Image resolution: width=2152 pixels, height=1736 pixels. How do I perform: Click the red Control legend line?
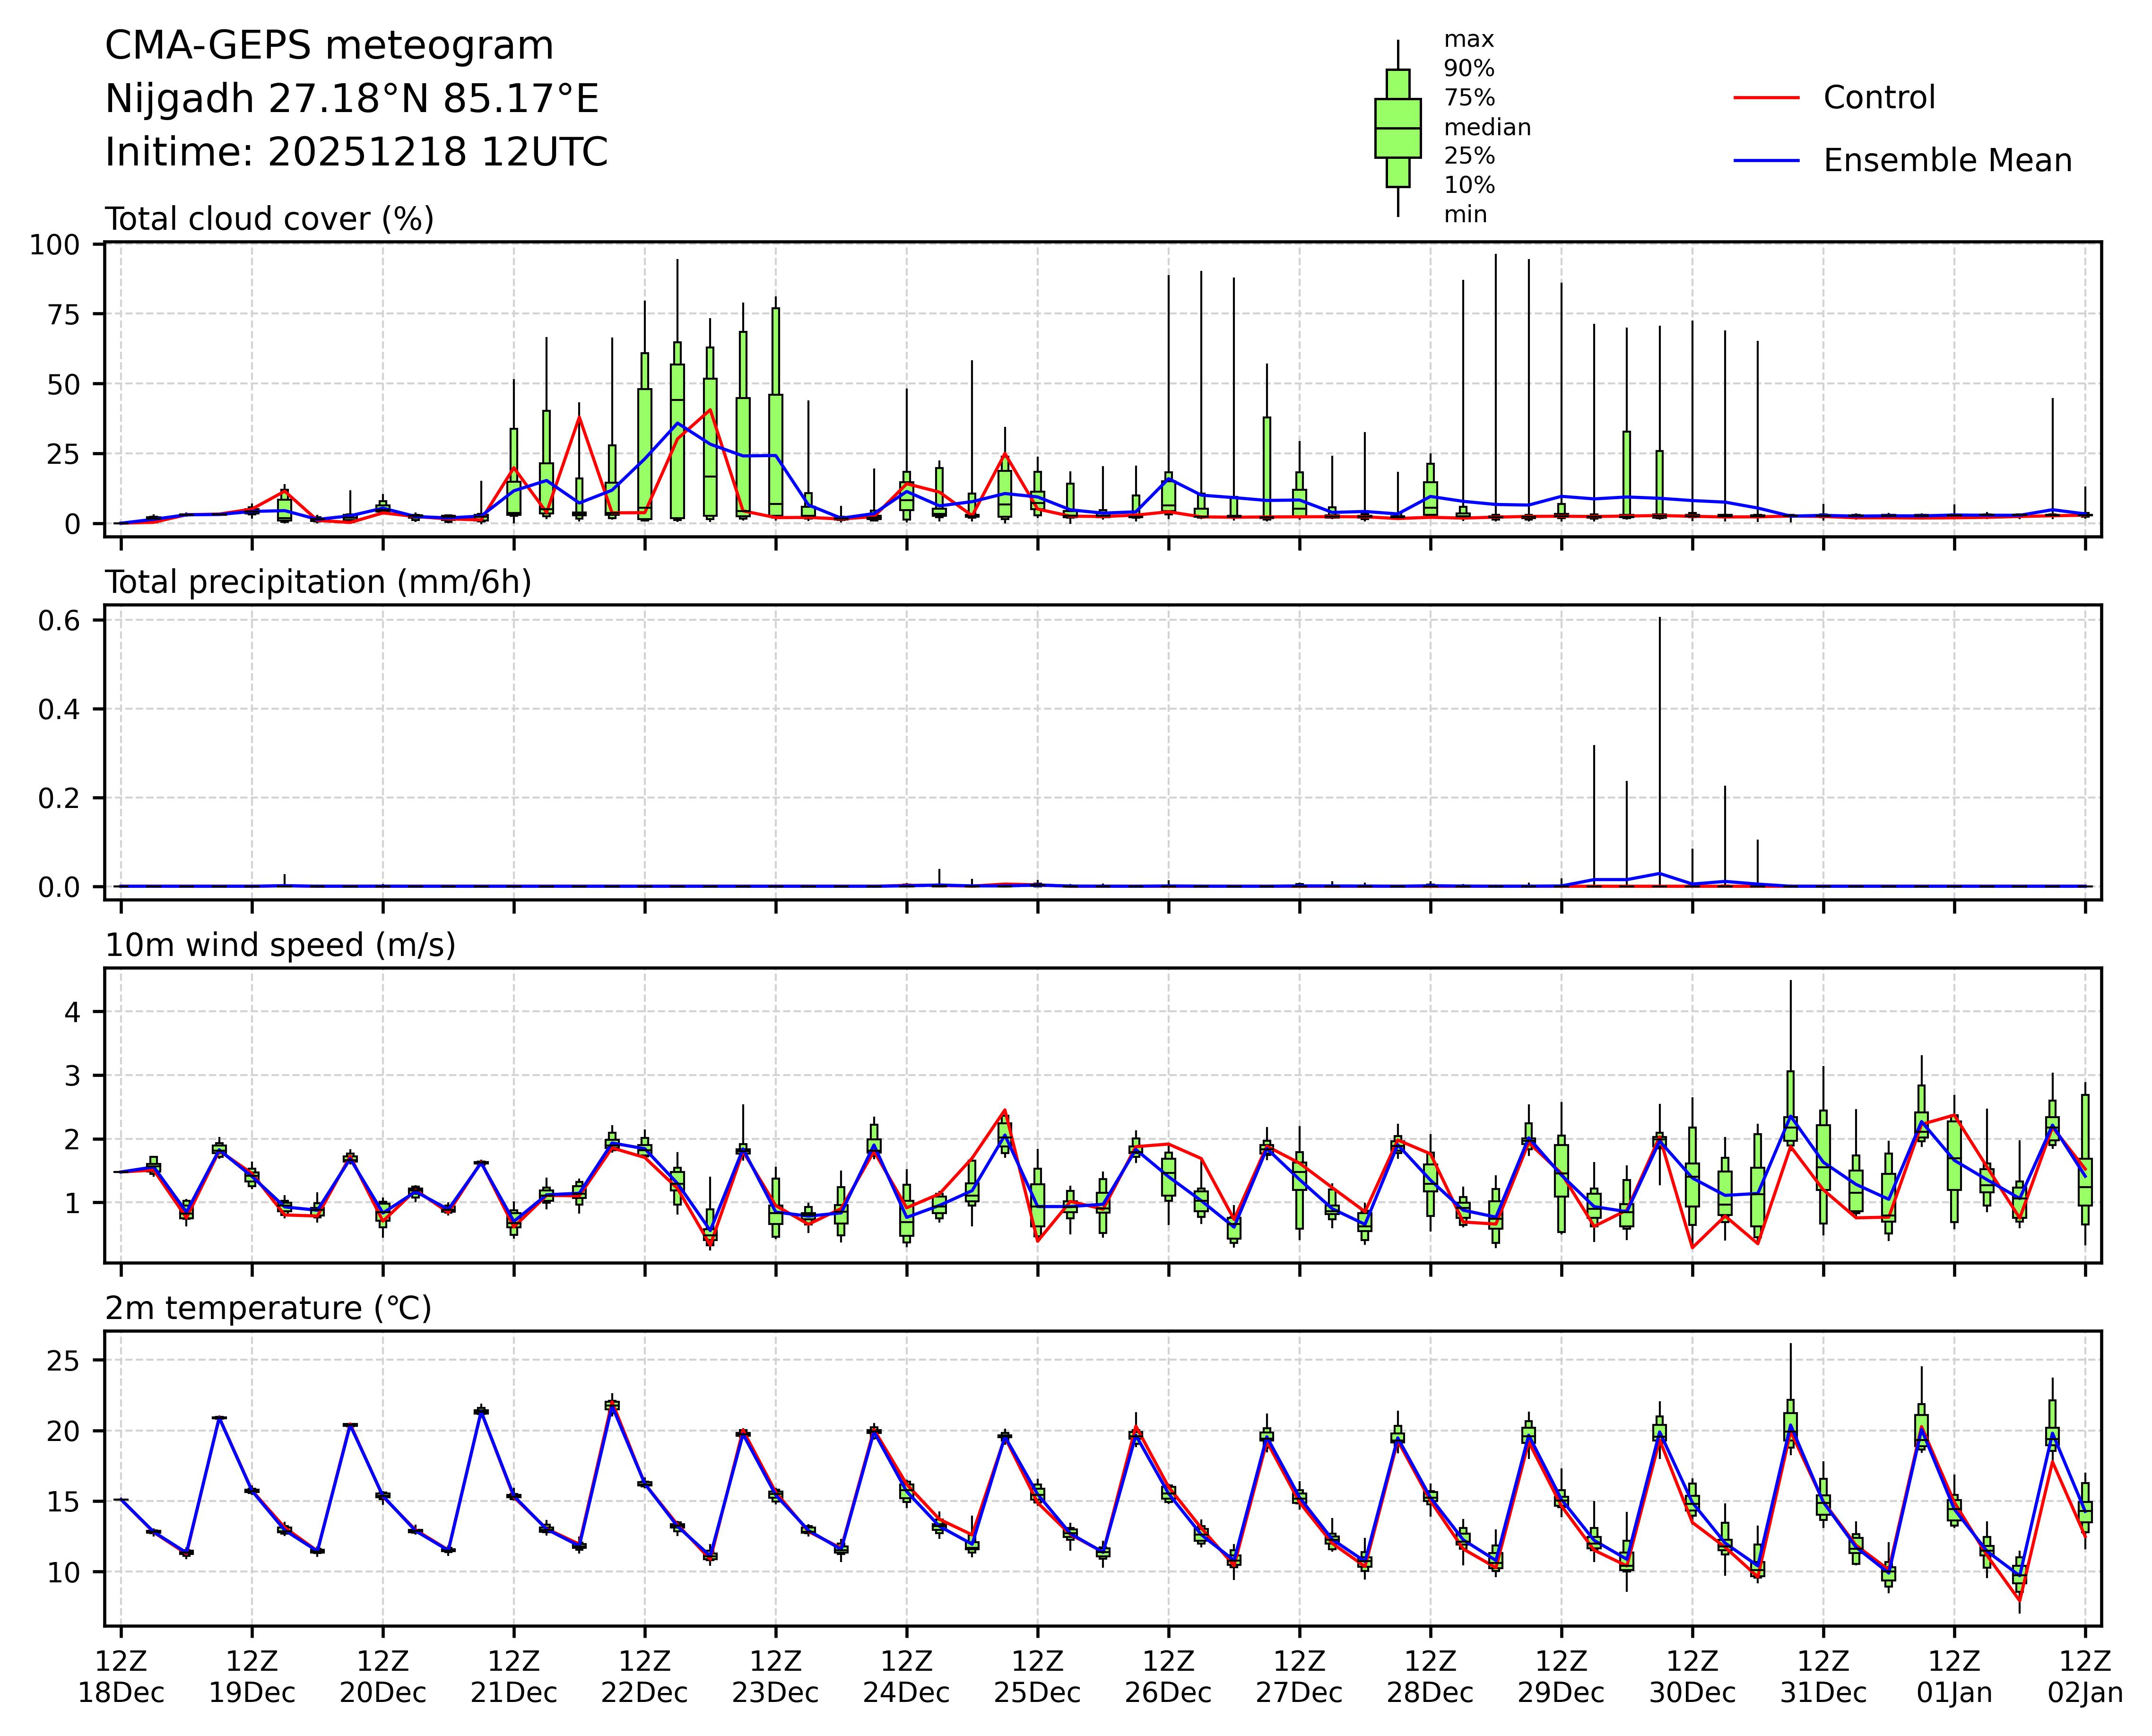click(x=1766, y=98)
